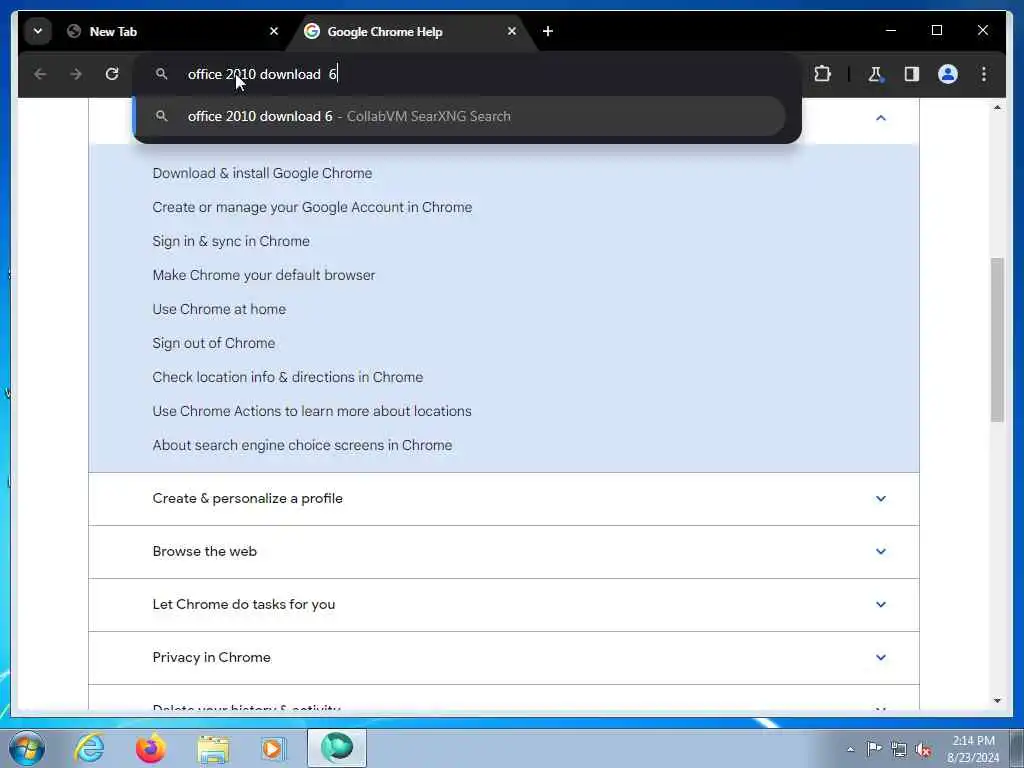Click the omnibox text field
1024x768 pixels.
(x=467, y=74)
